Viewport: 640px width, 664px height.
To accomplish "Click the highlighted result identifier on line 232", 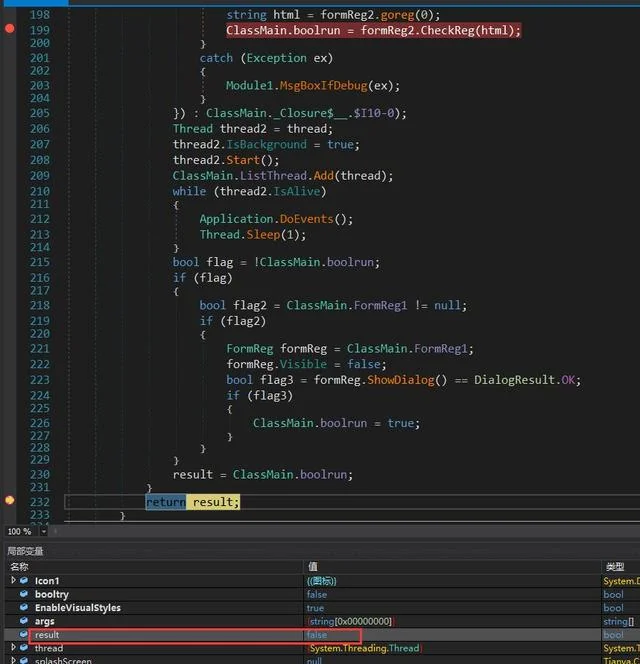I will click(213, 502).
